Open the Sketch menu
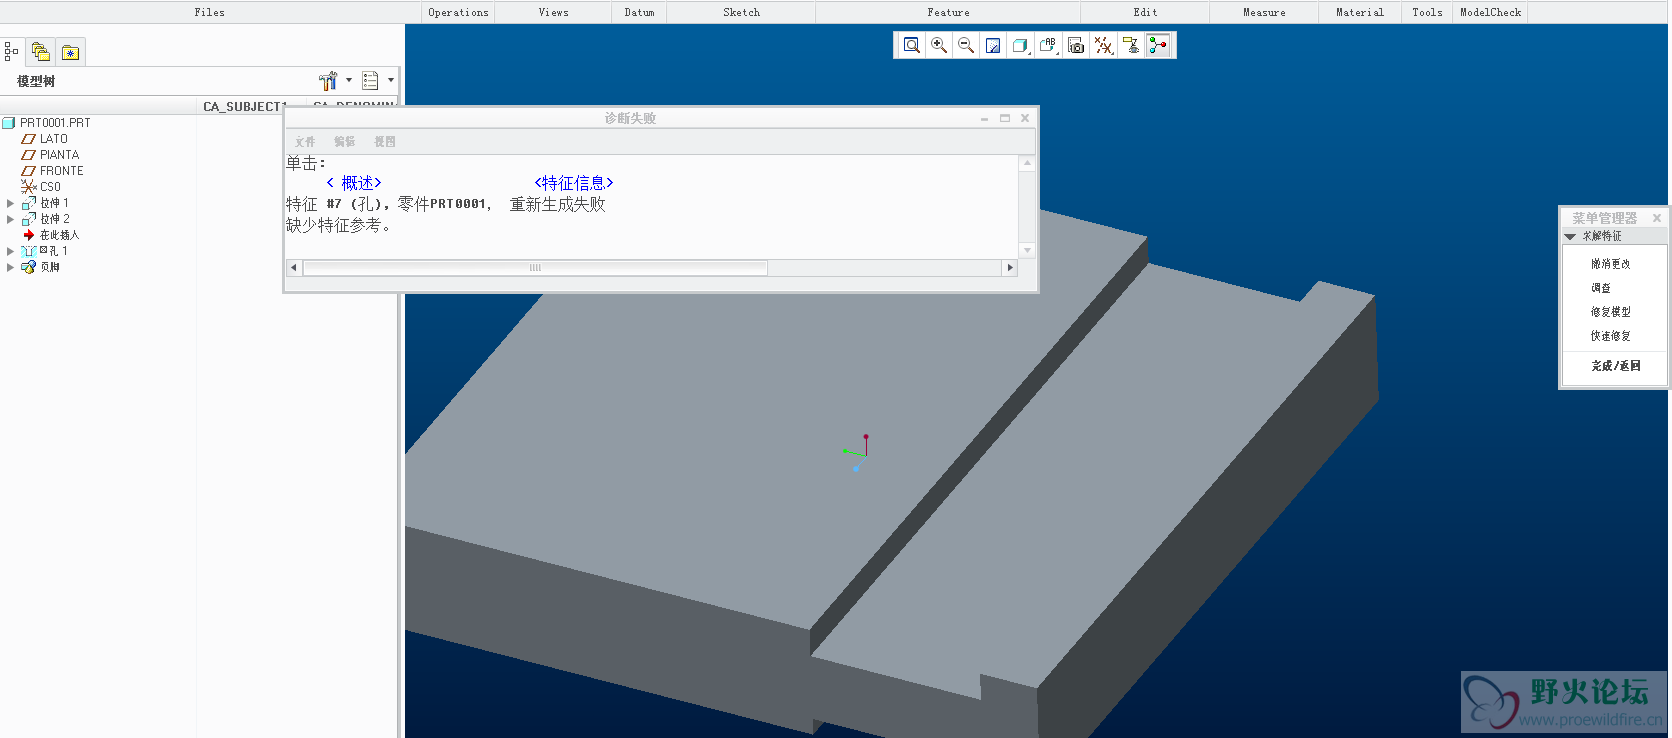 (x=742, y=12)
